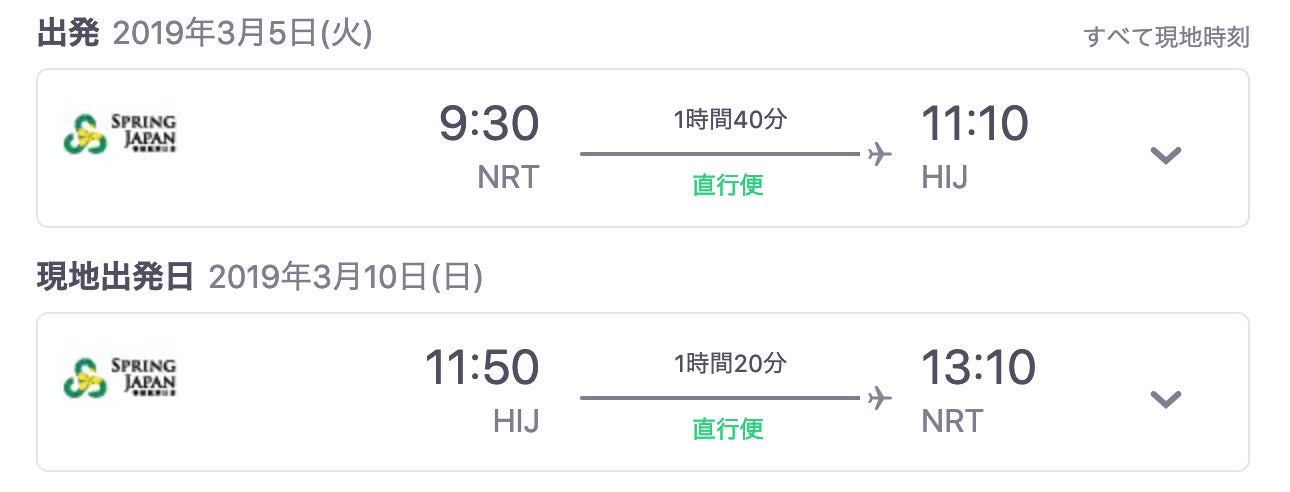The width and height of the screenshot is (1290, 492).
Task: Click the Spring Japan logo on the outbound flight
Action: point(119,134)
